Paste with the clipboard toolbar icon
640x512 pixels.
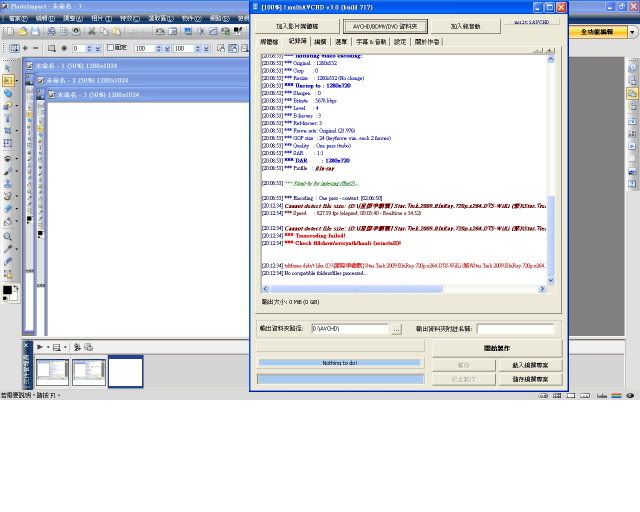[117, 31]
